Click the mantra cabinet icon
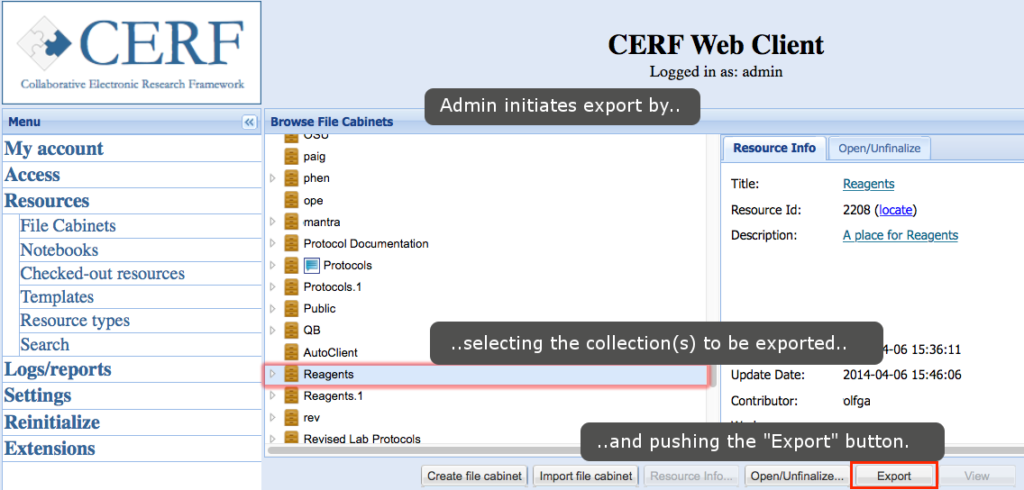This screenshot has width=1024, height=490. pyautogui.click(x=291, y=221)
